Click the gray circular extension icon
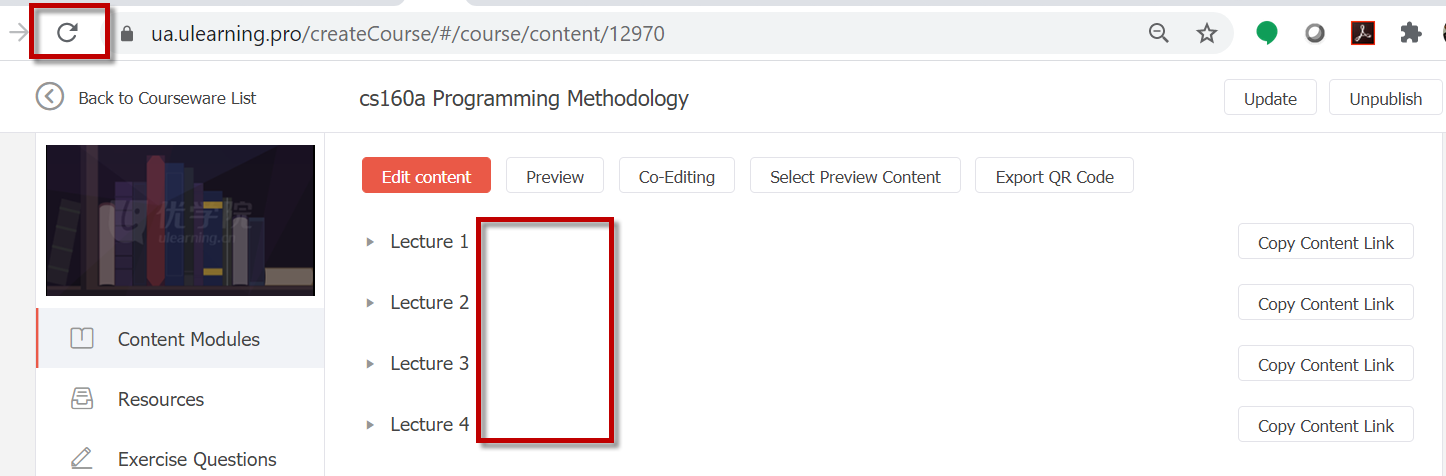The image size is (1446, 476). [x=1315, y=33]
